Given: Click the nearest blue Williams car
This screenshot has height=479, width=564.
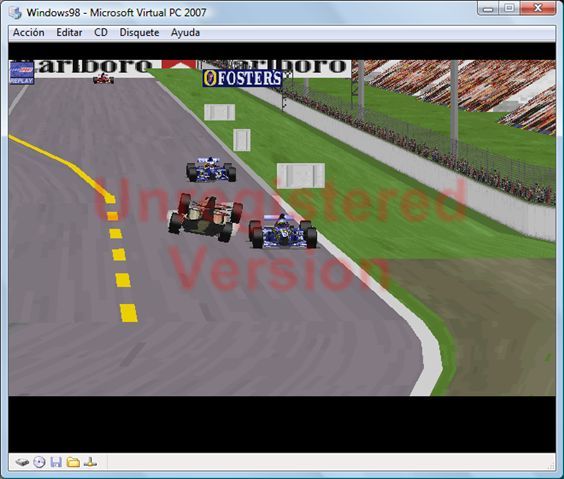Looking at the screenshot, I should pos(283,231).
